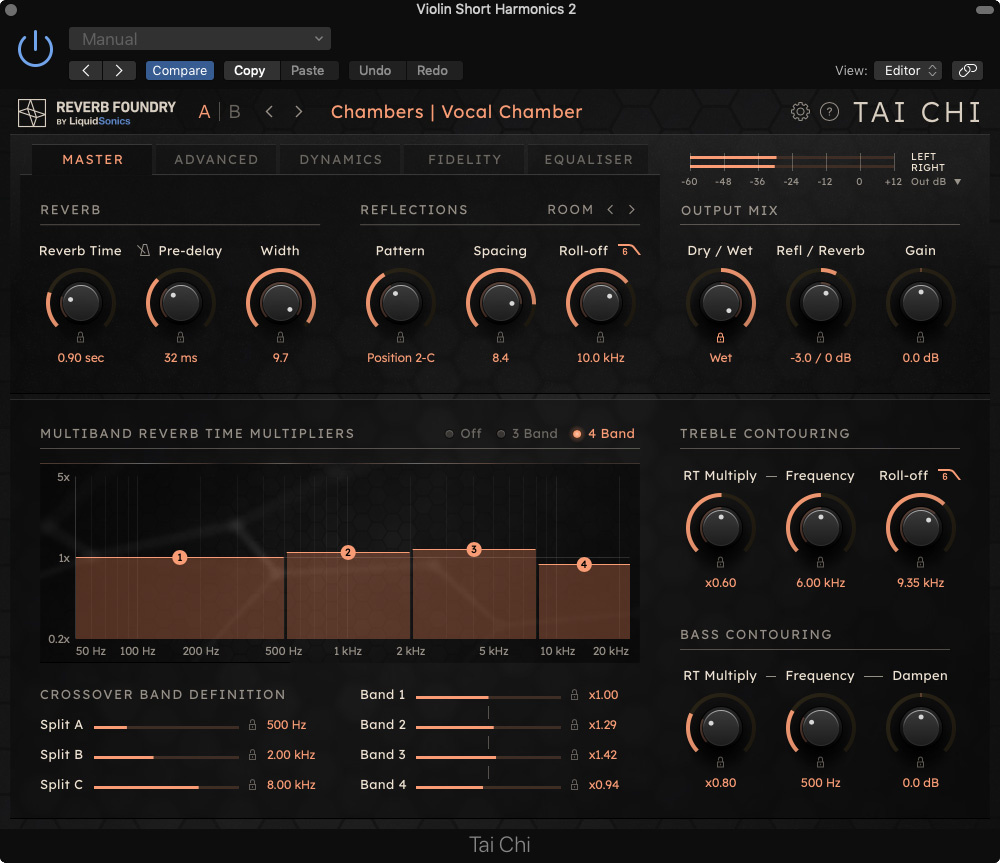This screenshot has height=863, width=1000.
Task: Click band 1 handle in multiplier graph
Action: (x=180, y=557)
